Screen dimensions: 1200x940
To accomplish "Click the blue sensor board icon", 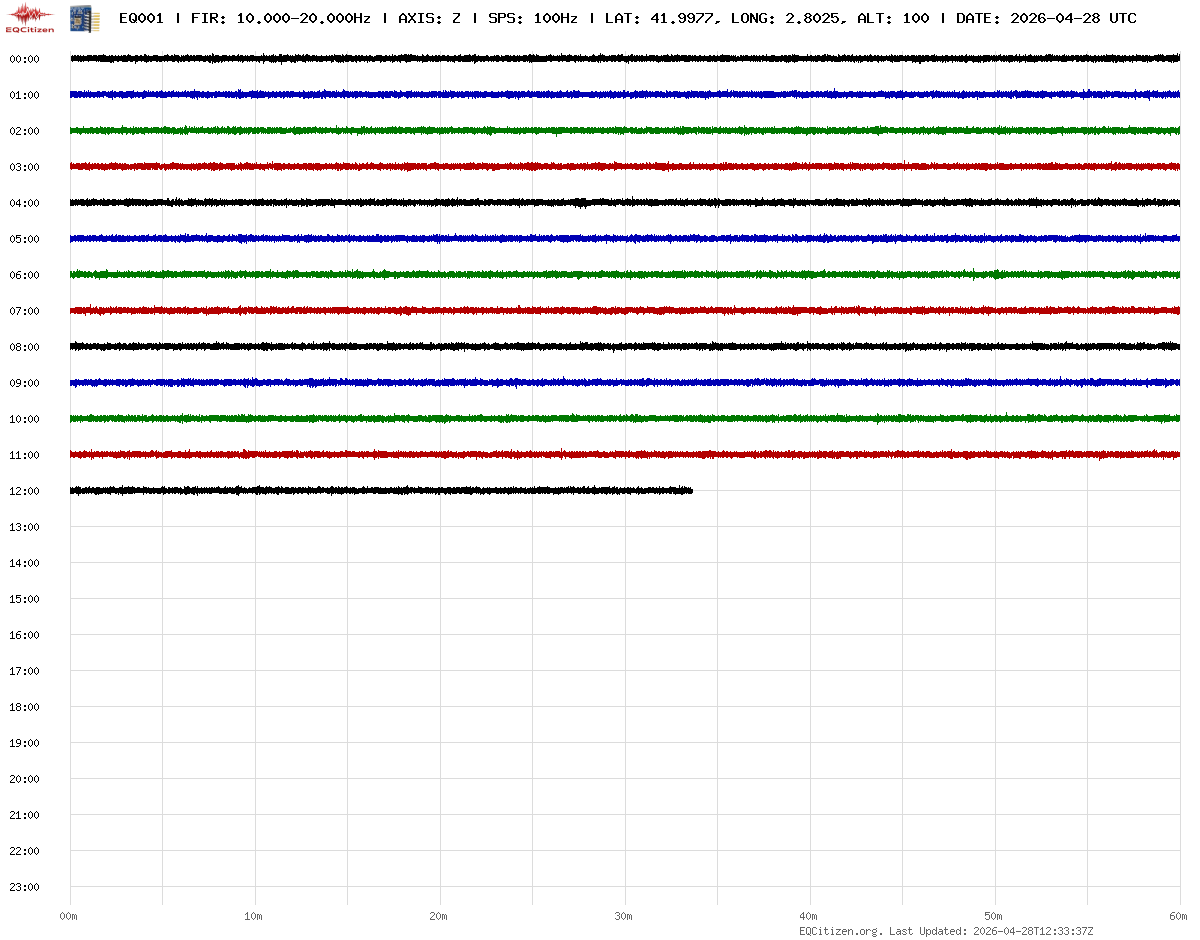I will (x=80, y=18).
